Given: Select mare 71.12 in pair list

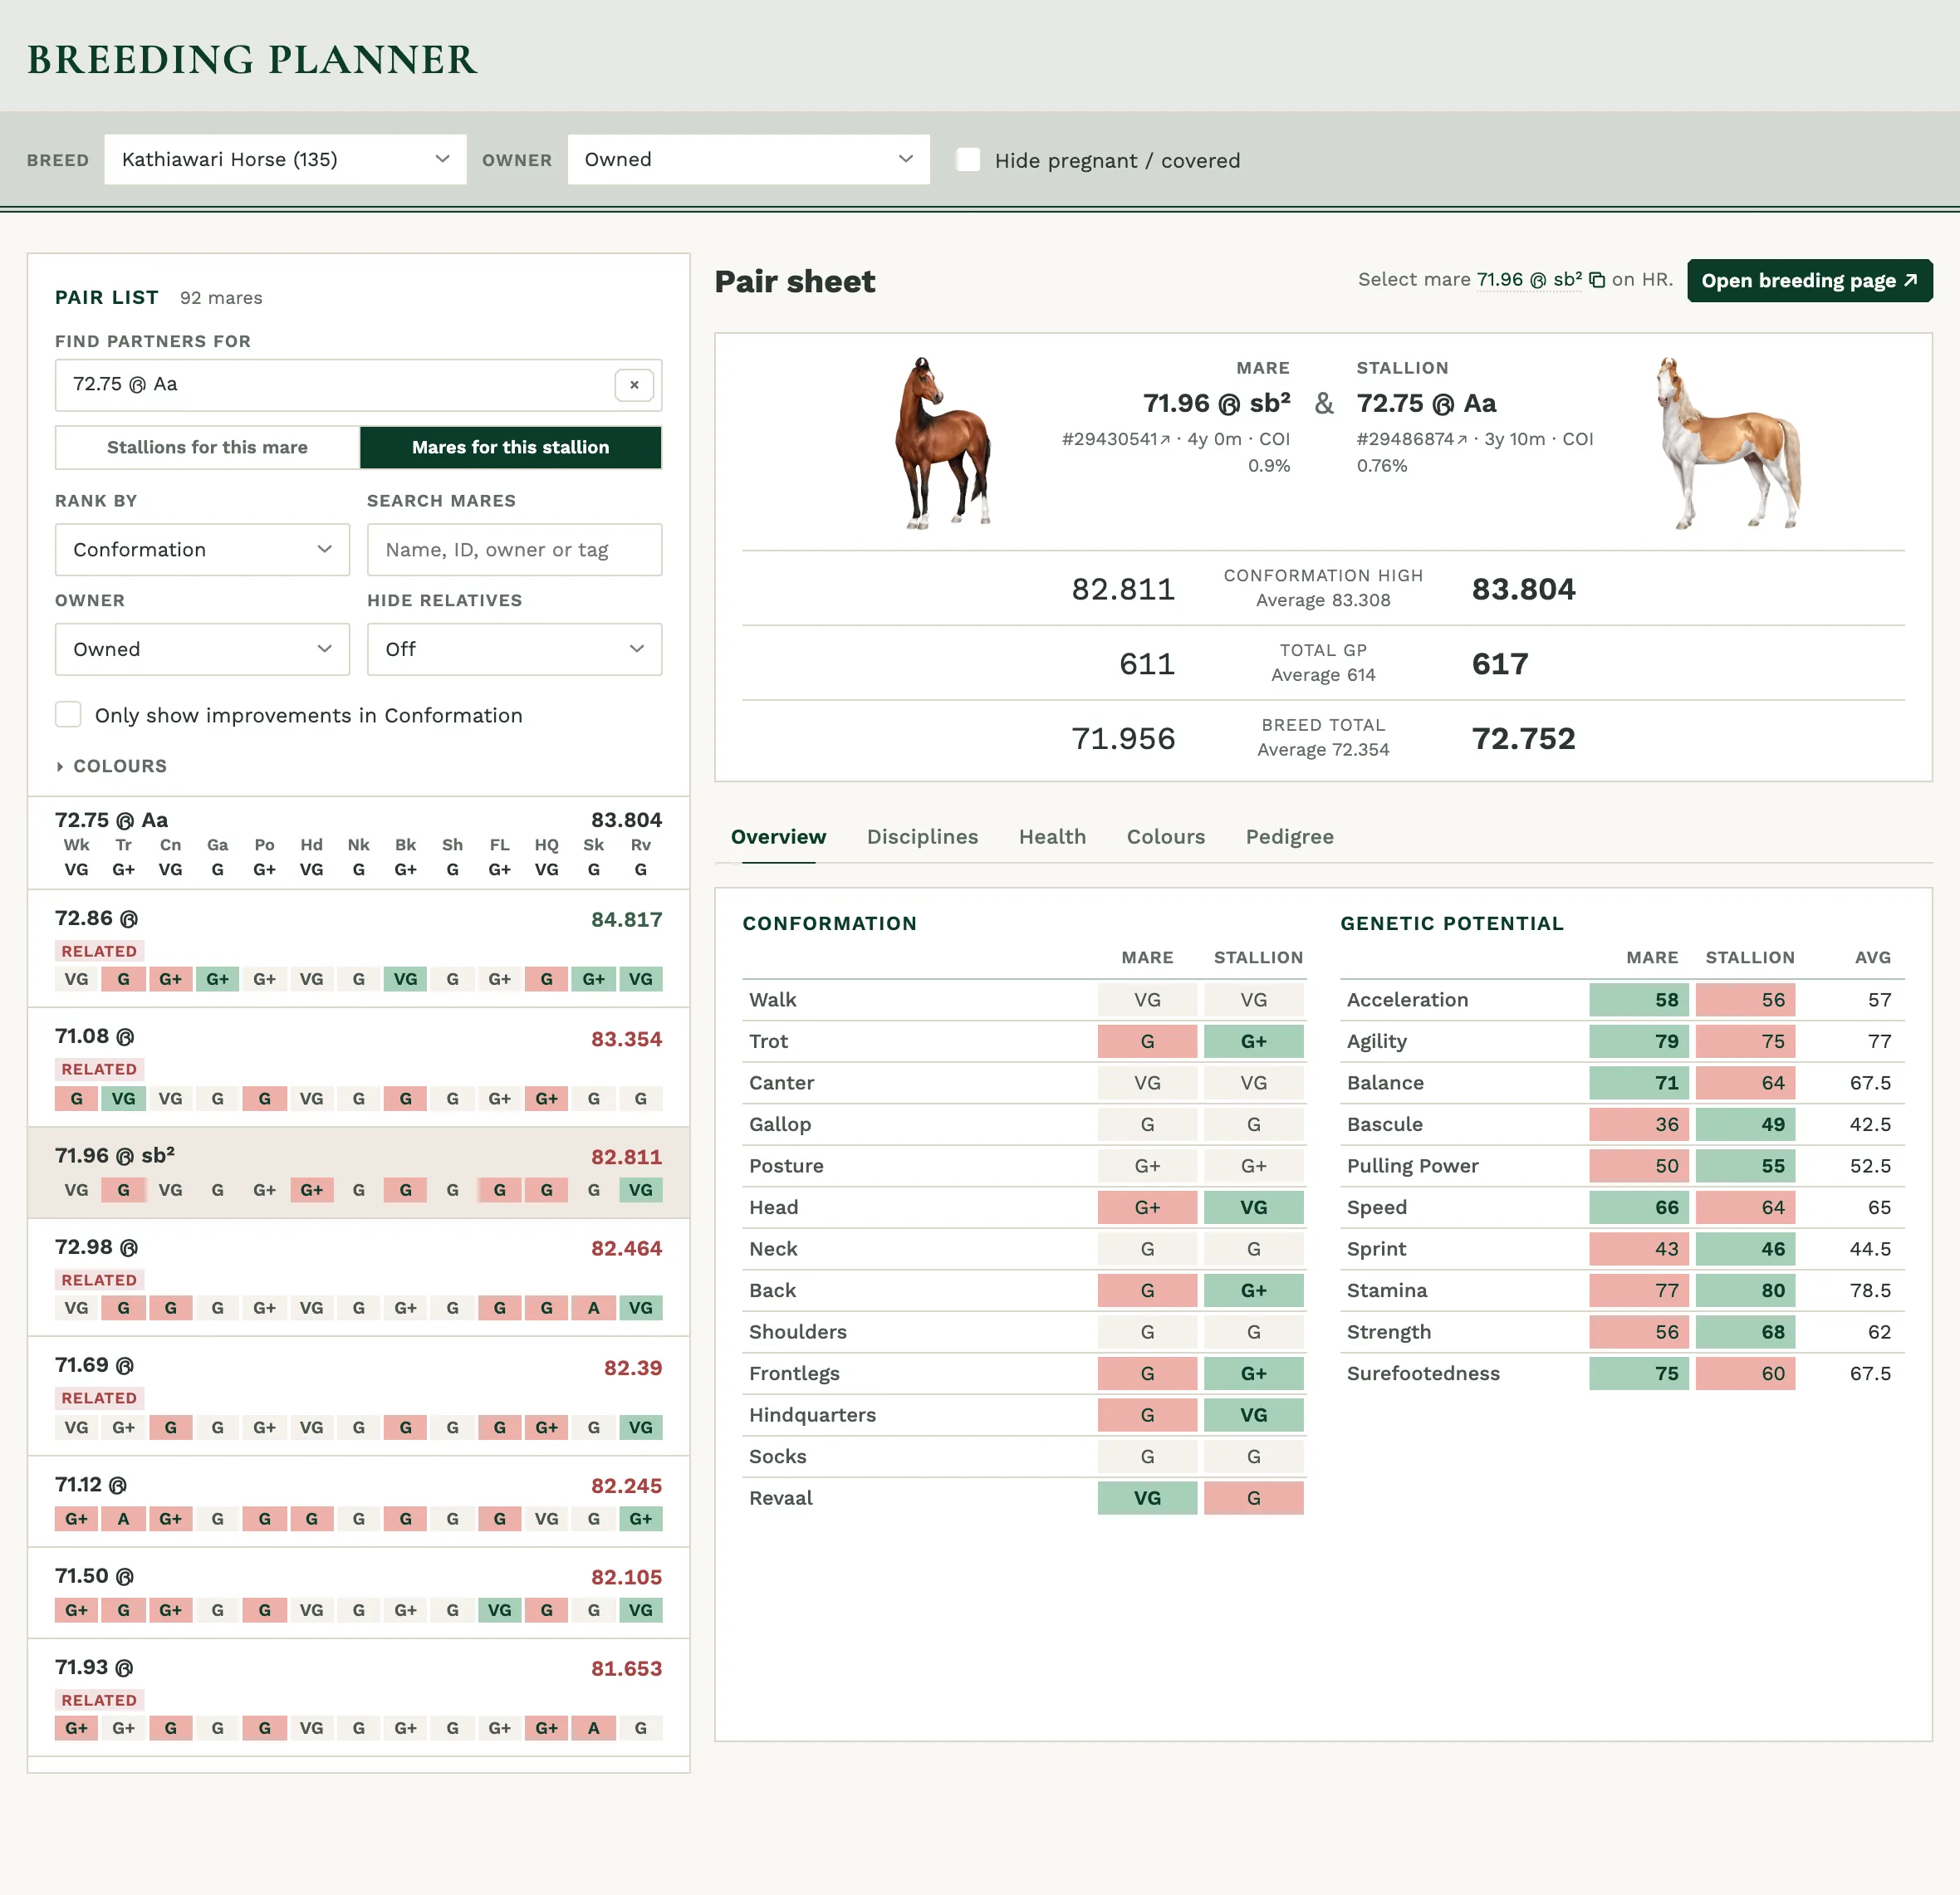Looking at the screenshot, I should 358,1501.
